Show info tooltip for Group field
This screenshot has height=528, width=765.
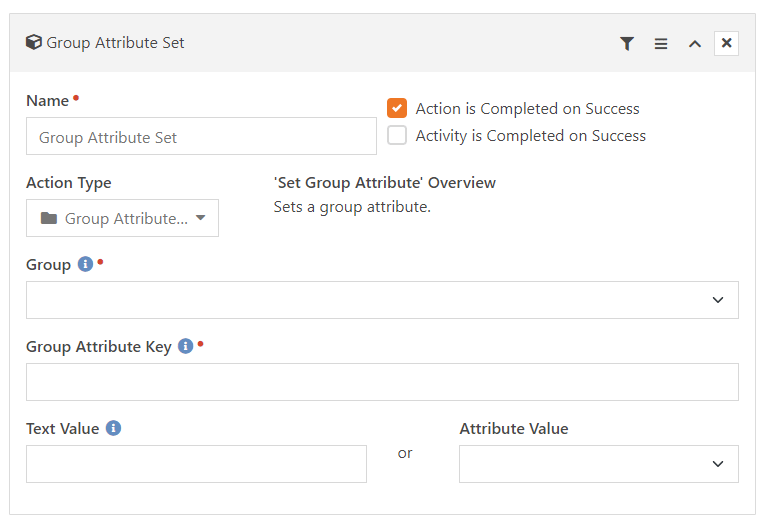click(x=85, y=264)
